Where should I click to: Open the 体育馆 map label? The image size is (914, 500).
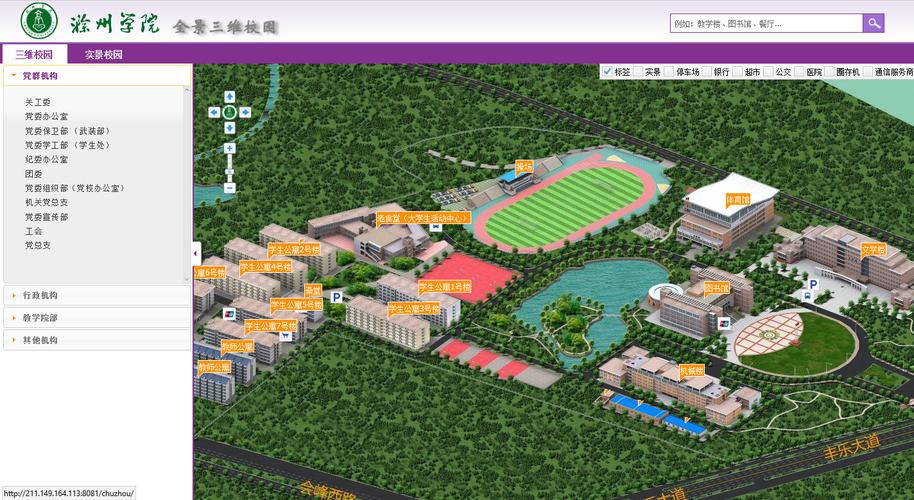pos(737,200)
